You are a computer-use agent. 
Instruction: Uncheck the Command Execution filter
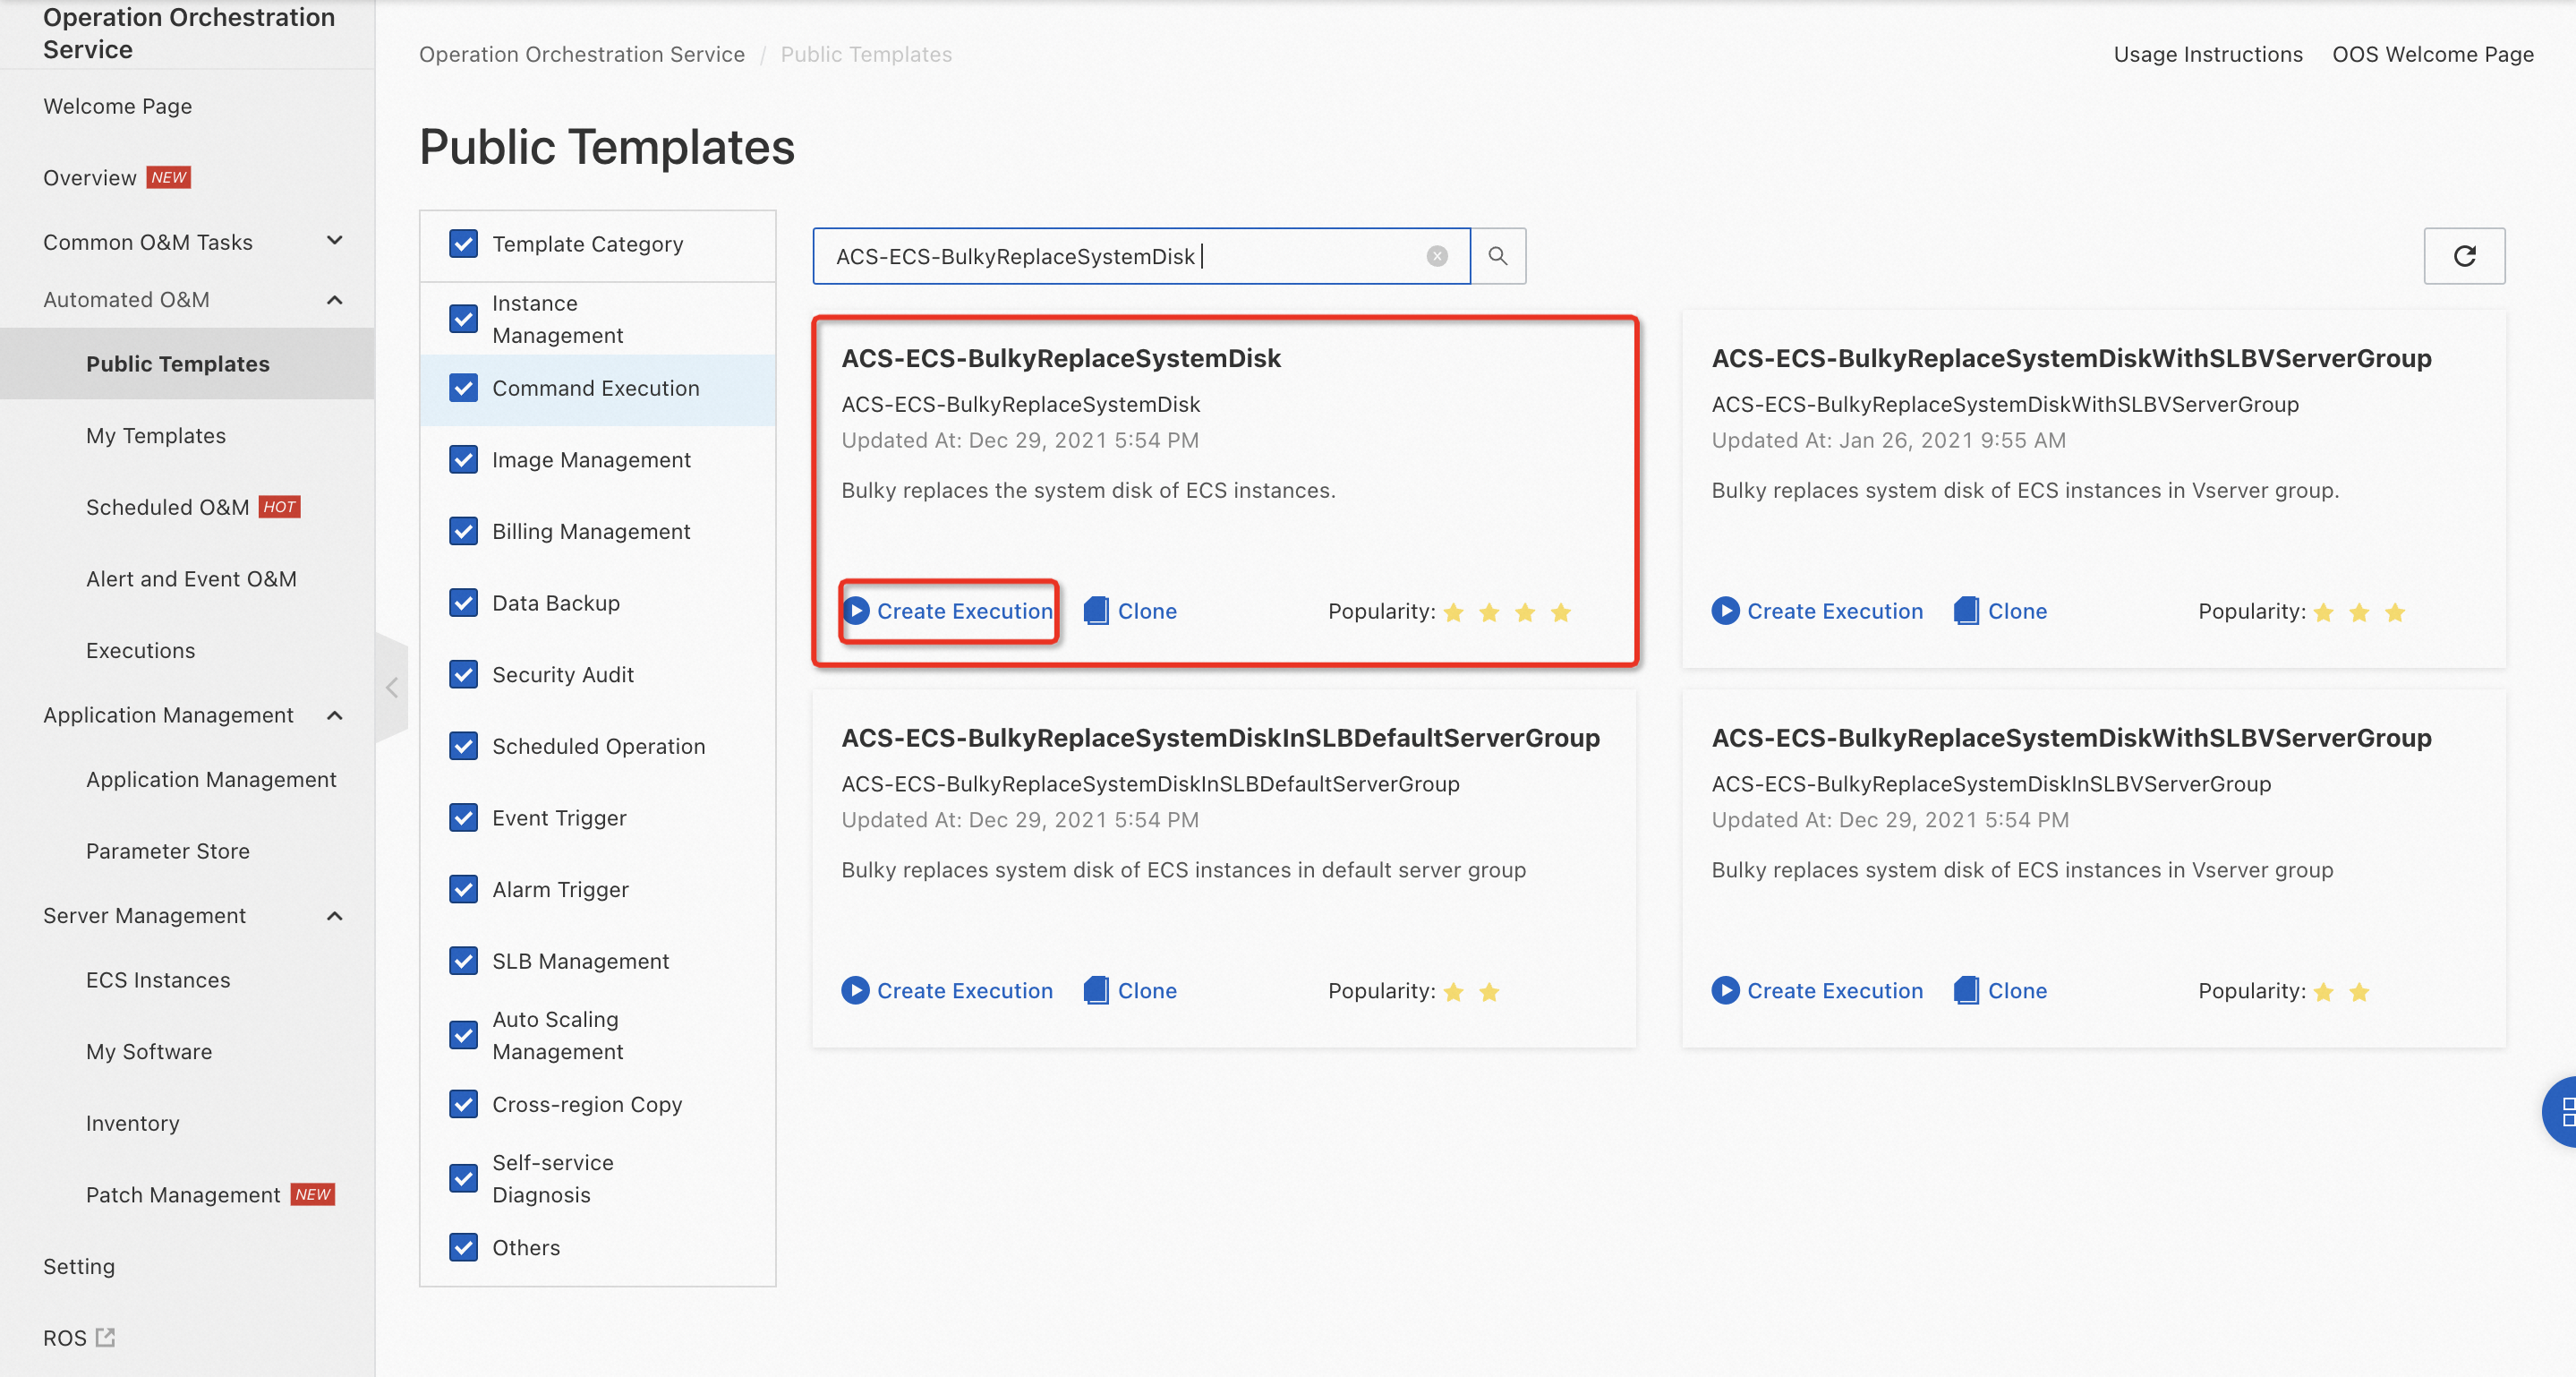pyautogui.click(x=464, y=388)
